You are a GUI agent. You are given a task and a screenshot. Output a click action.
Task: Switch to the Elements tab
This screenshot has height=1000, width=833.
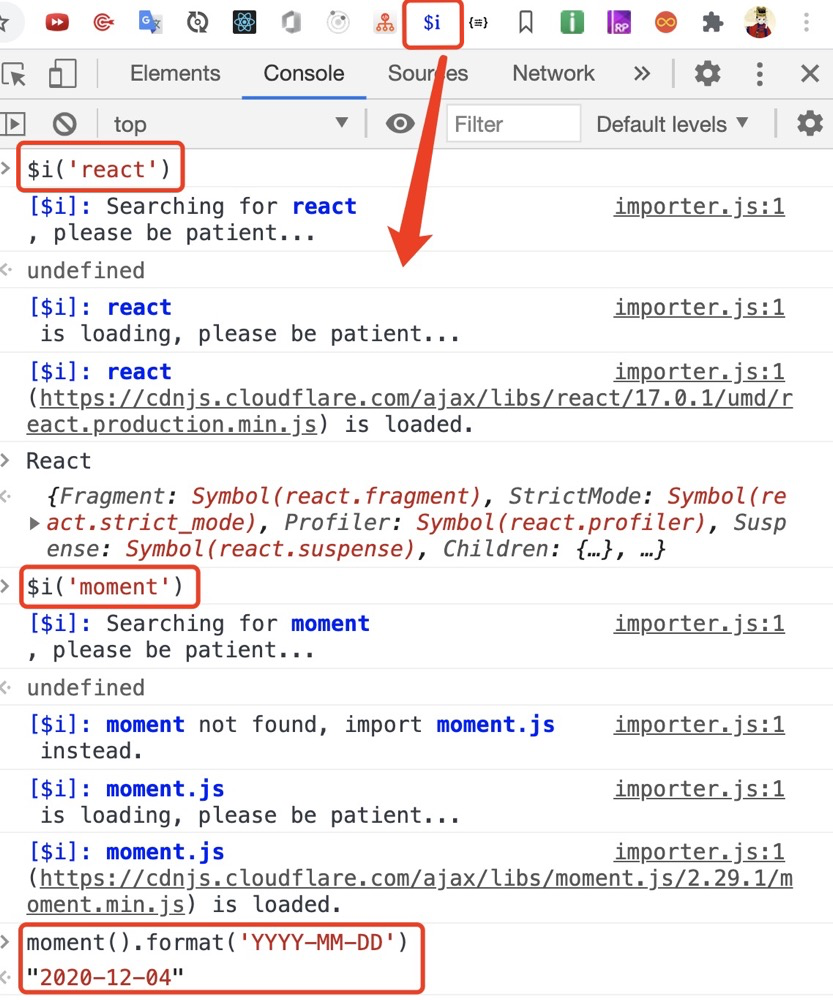click(x=175, y=73)
